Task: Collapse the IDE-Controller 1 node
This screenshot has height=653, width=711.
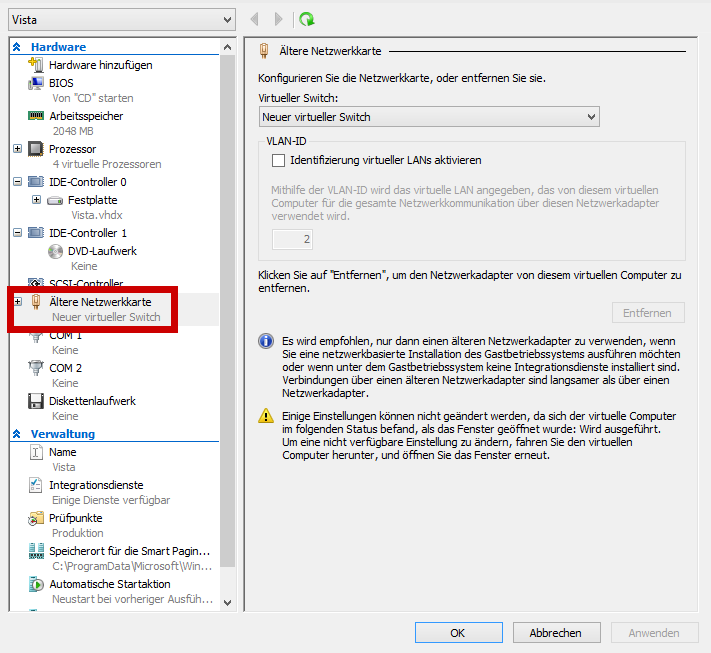Action: [17, 233]
